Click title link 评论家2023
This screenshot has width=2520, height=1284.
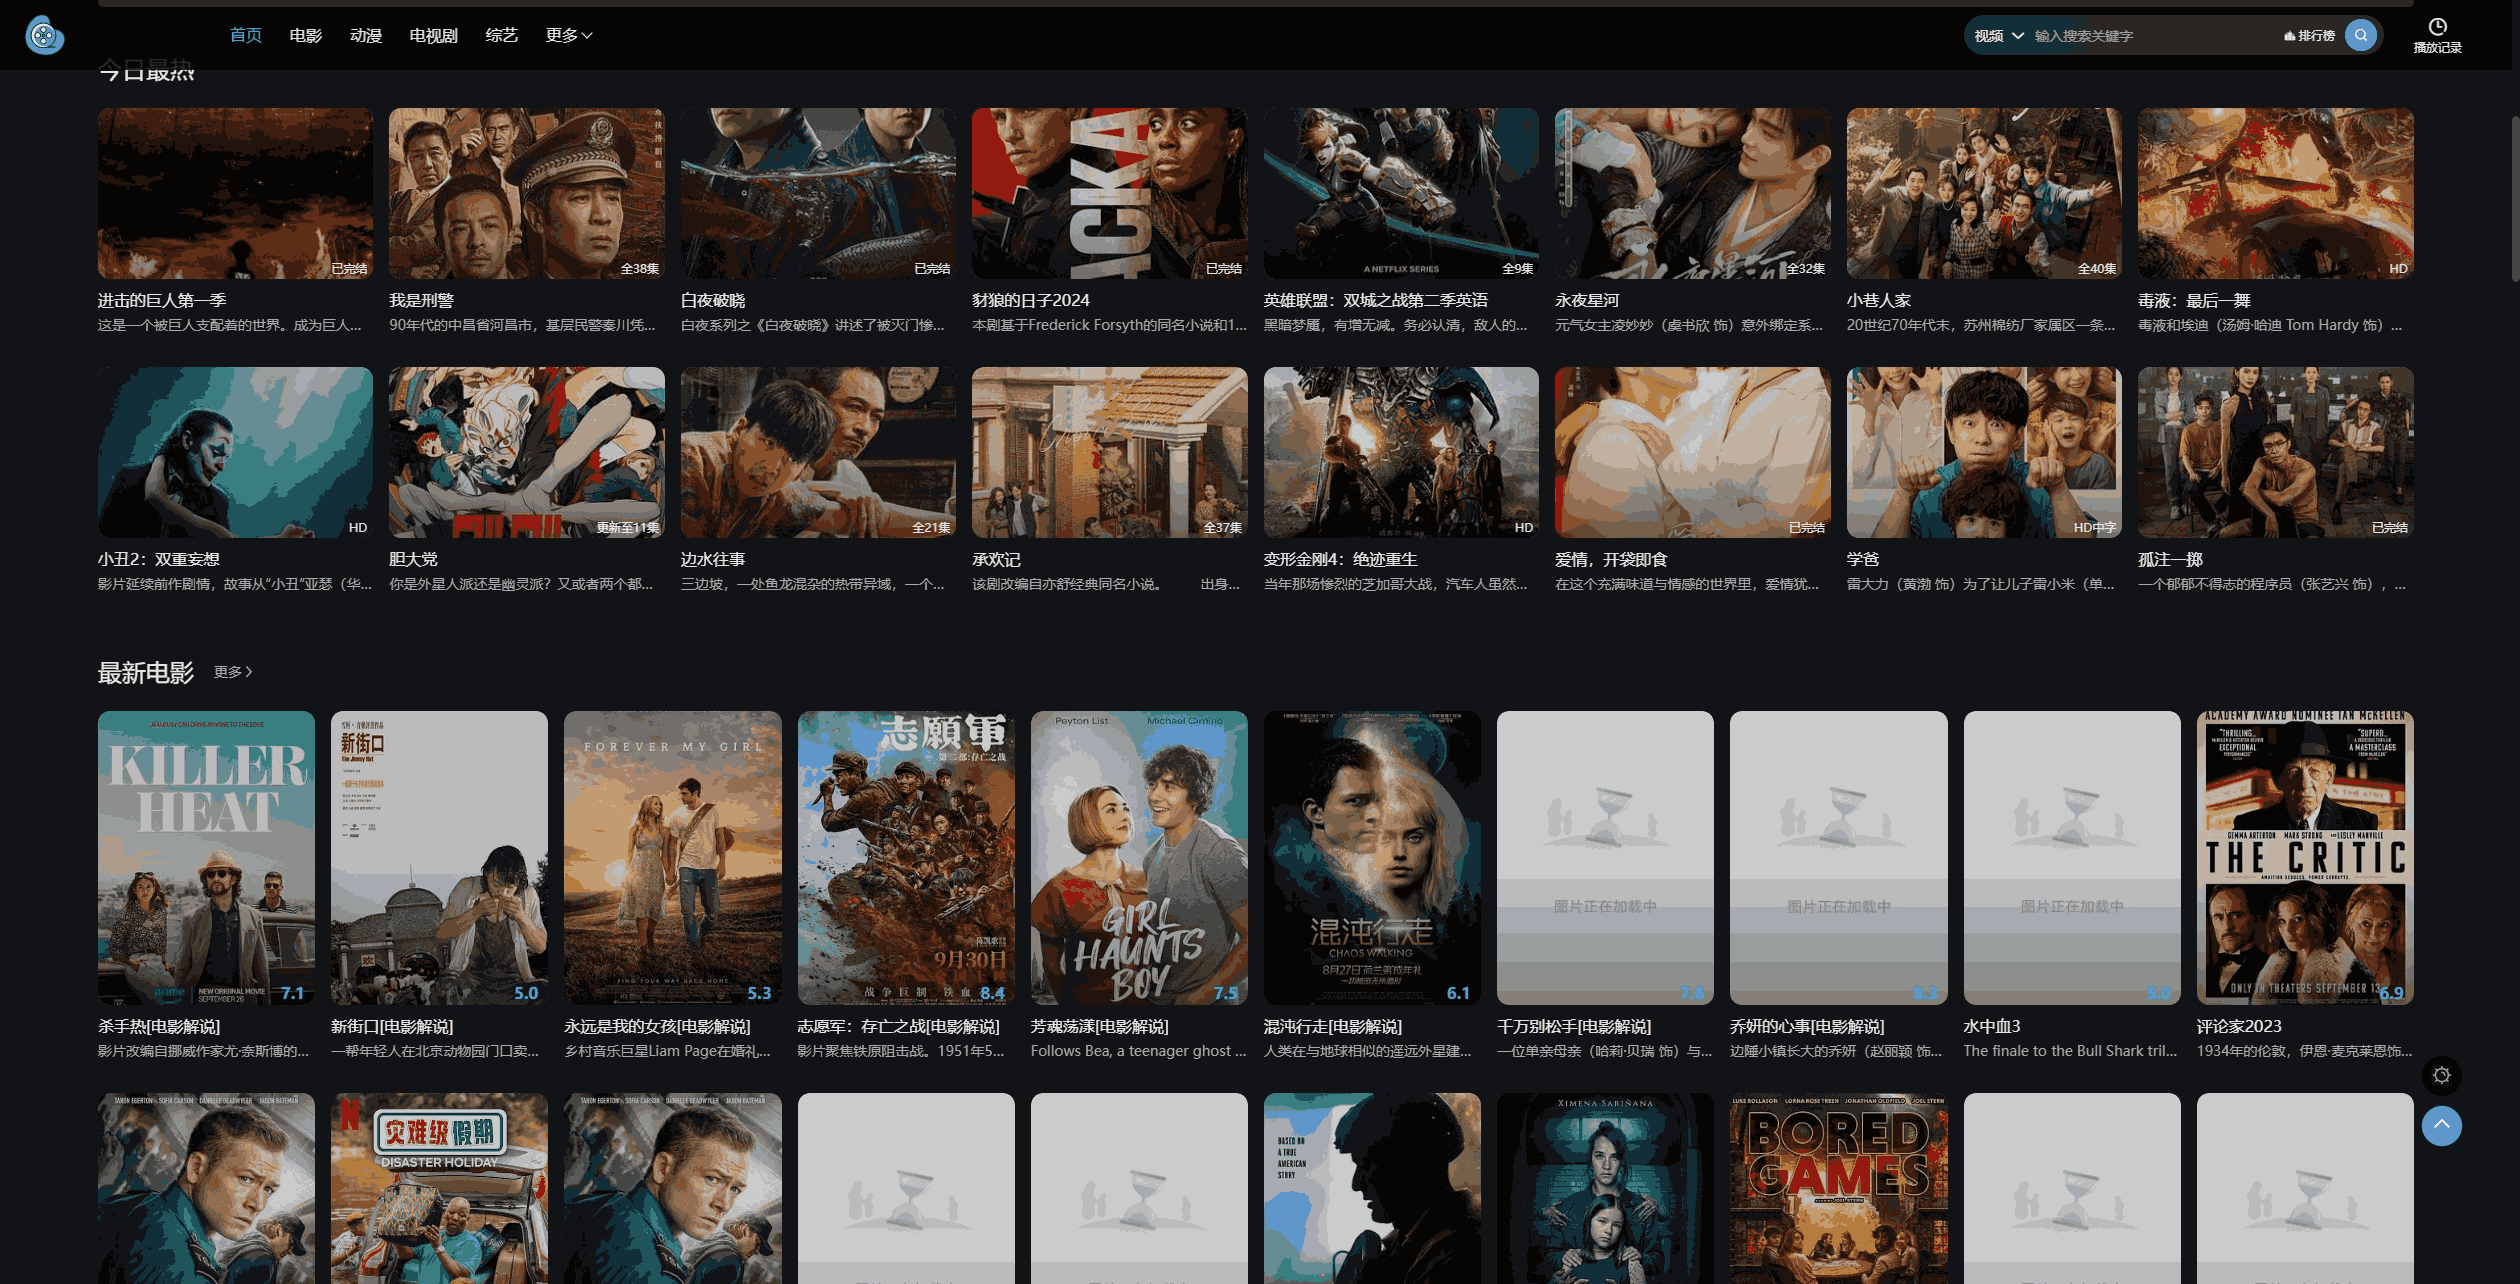coord(2239,1027)
